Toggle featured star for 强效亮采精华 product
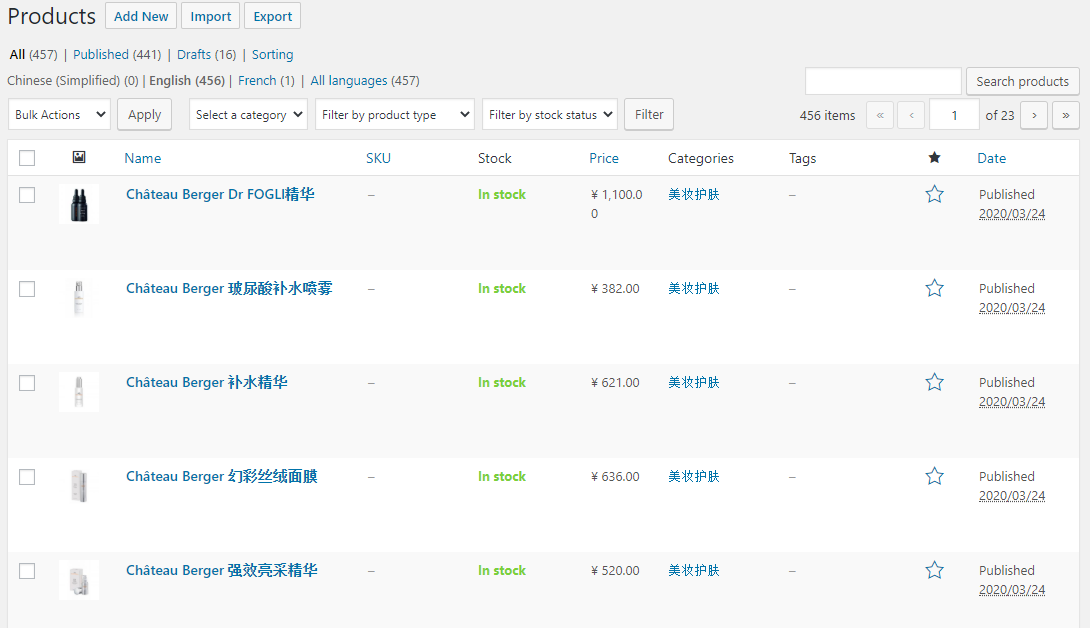 click(934, 570)
